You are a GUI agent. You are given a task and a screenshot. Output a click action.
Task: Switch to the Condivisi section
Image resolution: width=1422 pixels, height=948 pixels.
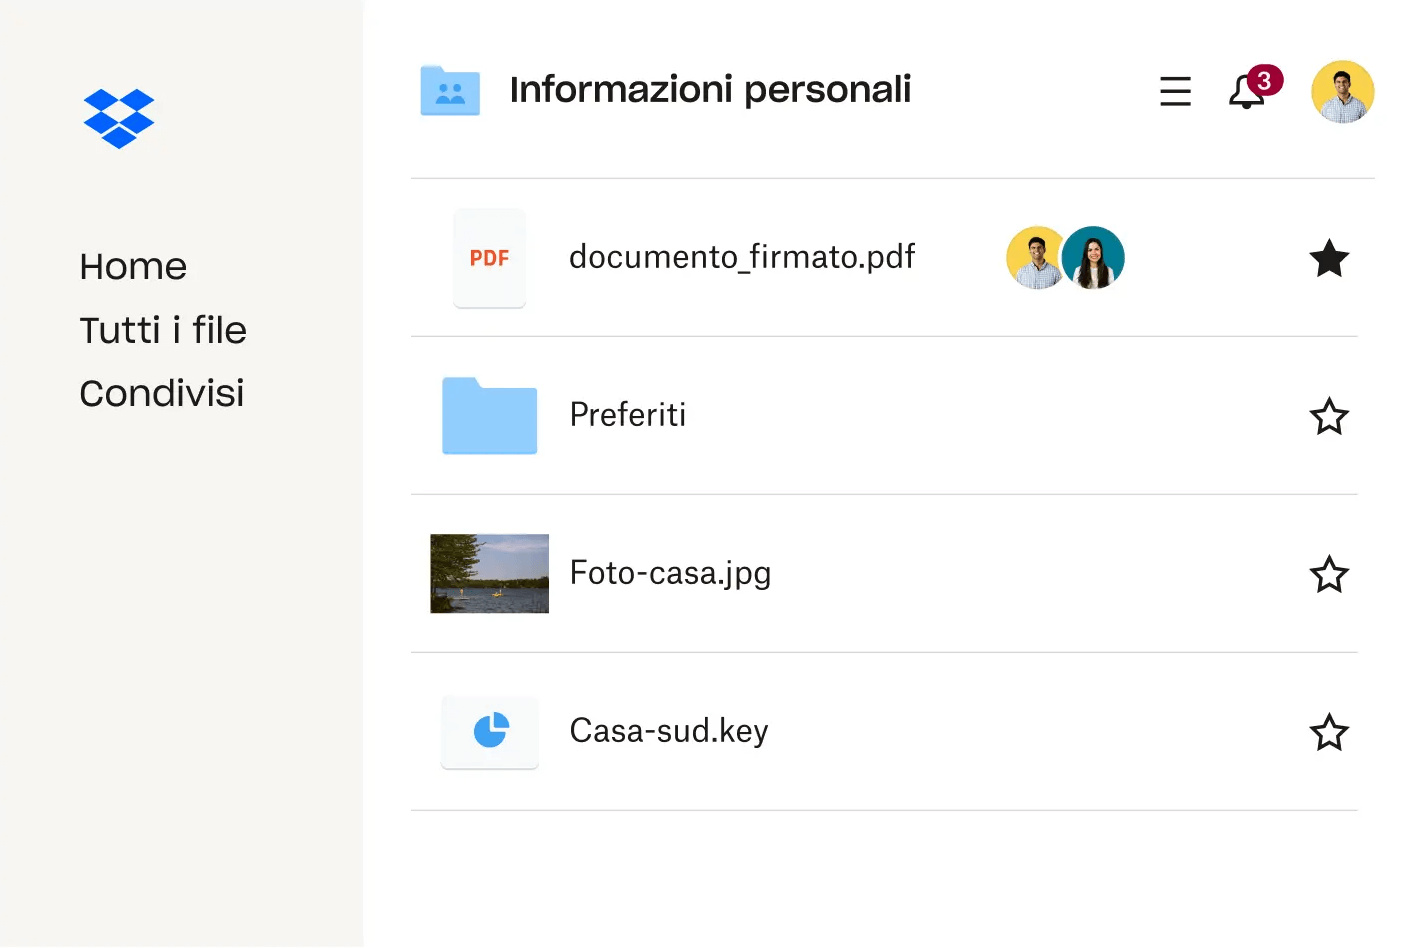tap(161, 393)
